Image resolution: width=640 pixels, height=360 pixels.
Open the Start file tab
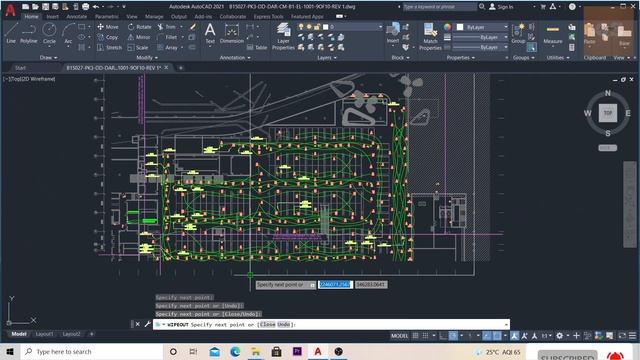[x=20, y=68]
